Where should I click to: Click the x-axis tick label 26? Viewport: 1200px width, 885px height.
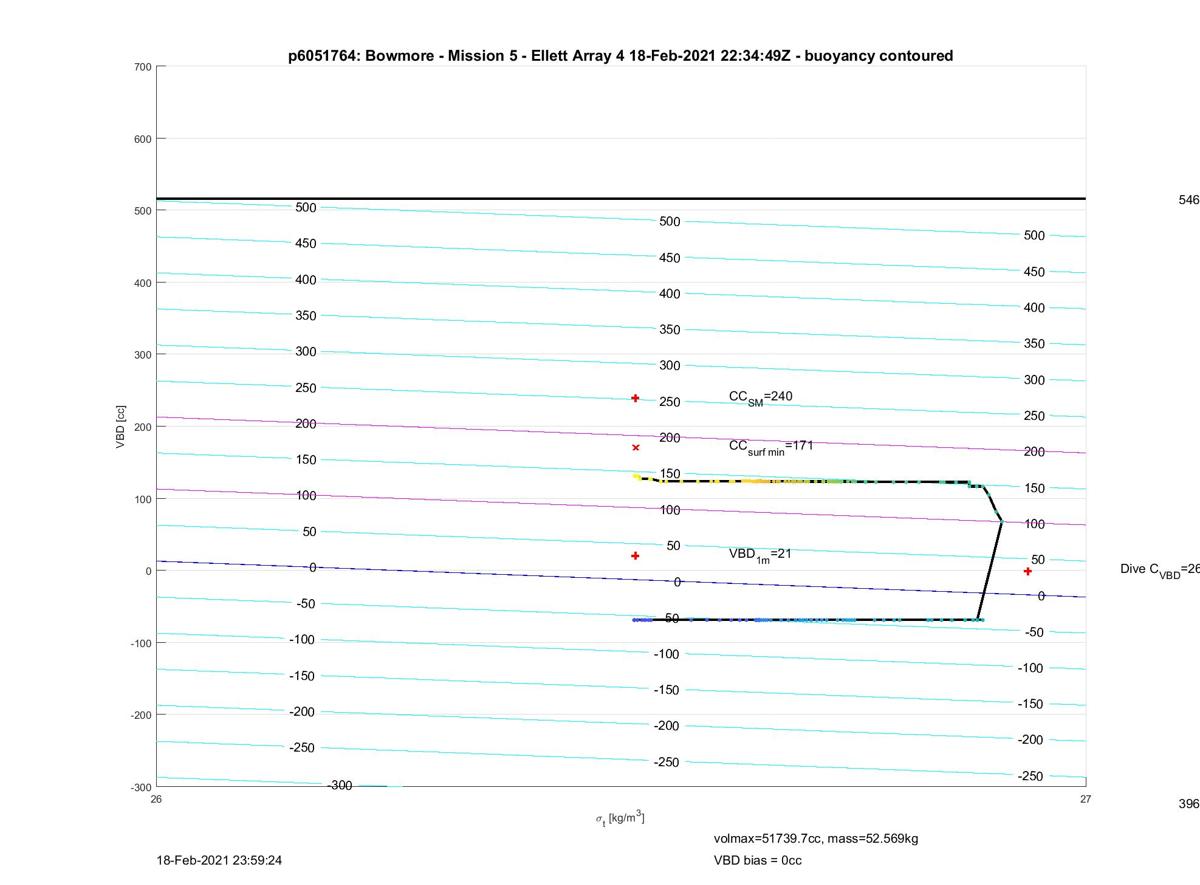pos(156,799)
